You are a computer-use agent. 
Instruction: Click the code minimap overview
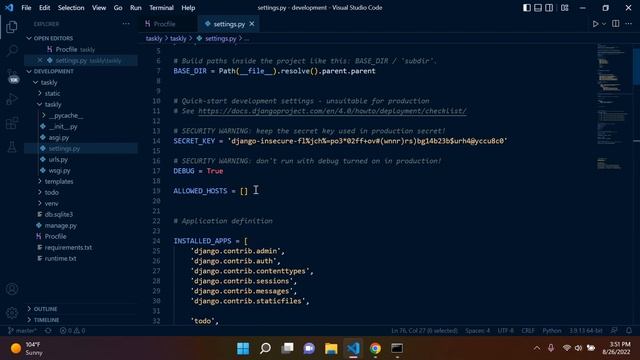[x=611, y=106]
